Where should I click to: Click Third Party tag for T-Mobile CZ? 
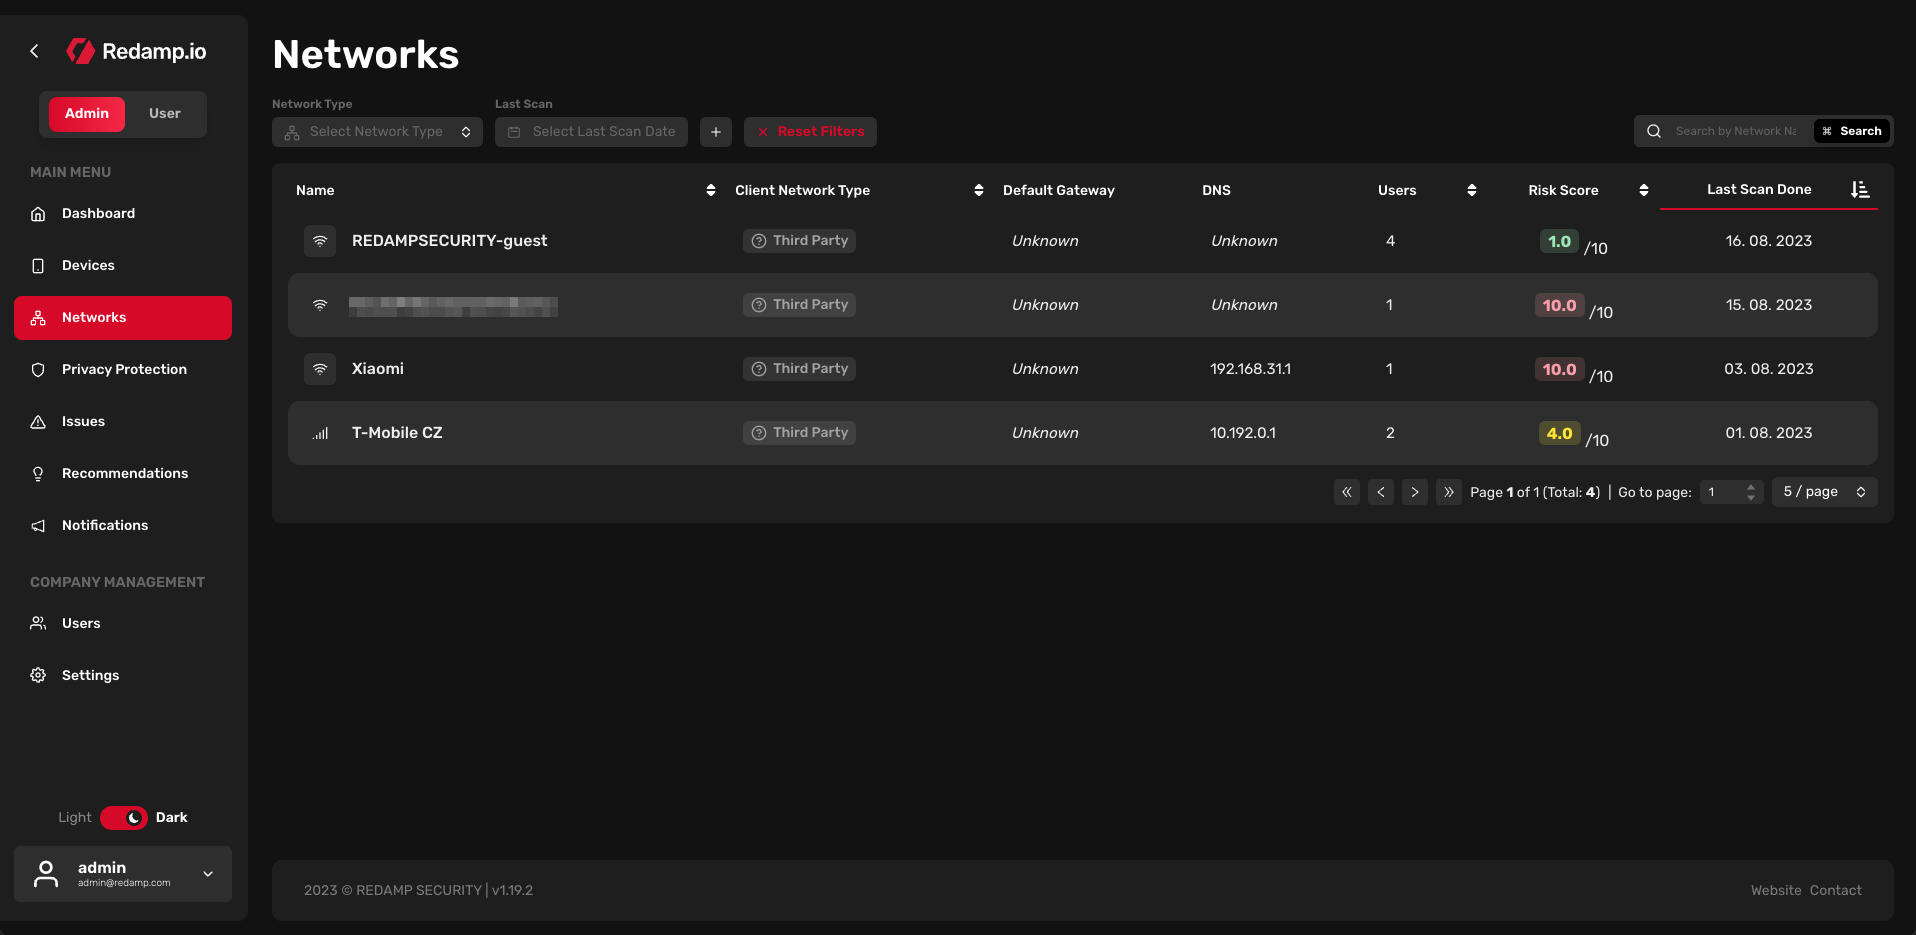click(x=799, y=433)
